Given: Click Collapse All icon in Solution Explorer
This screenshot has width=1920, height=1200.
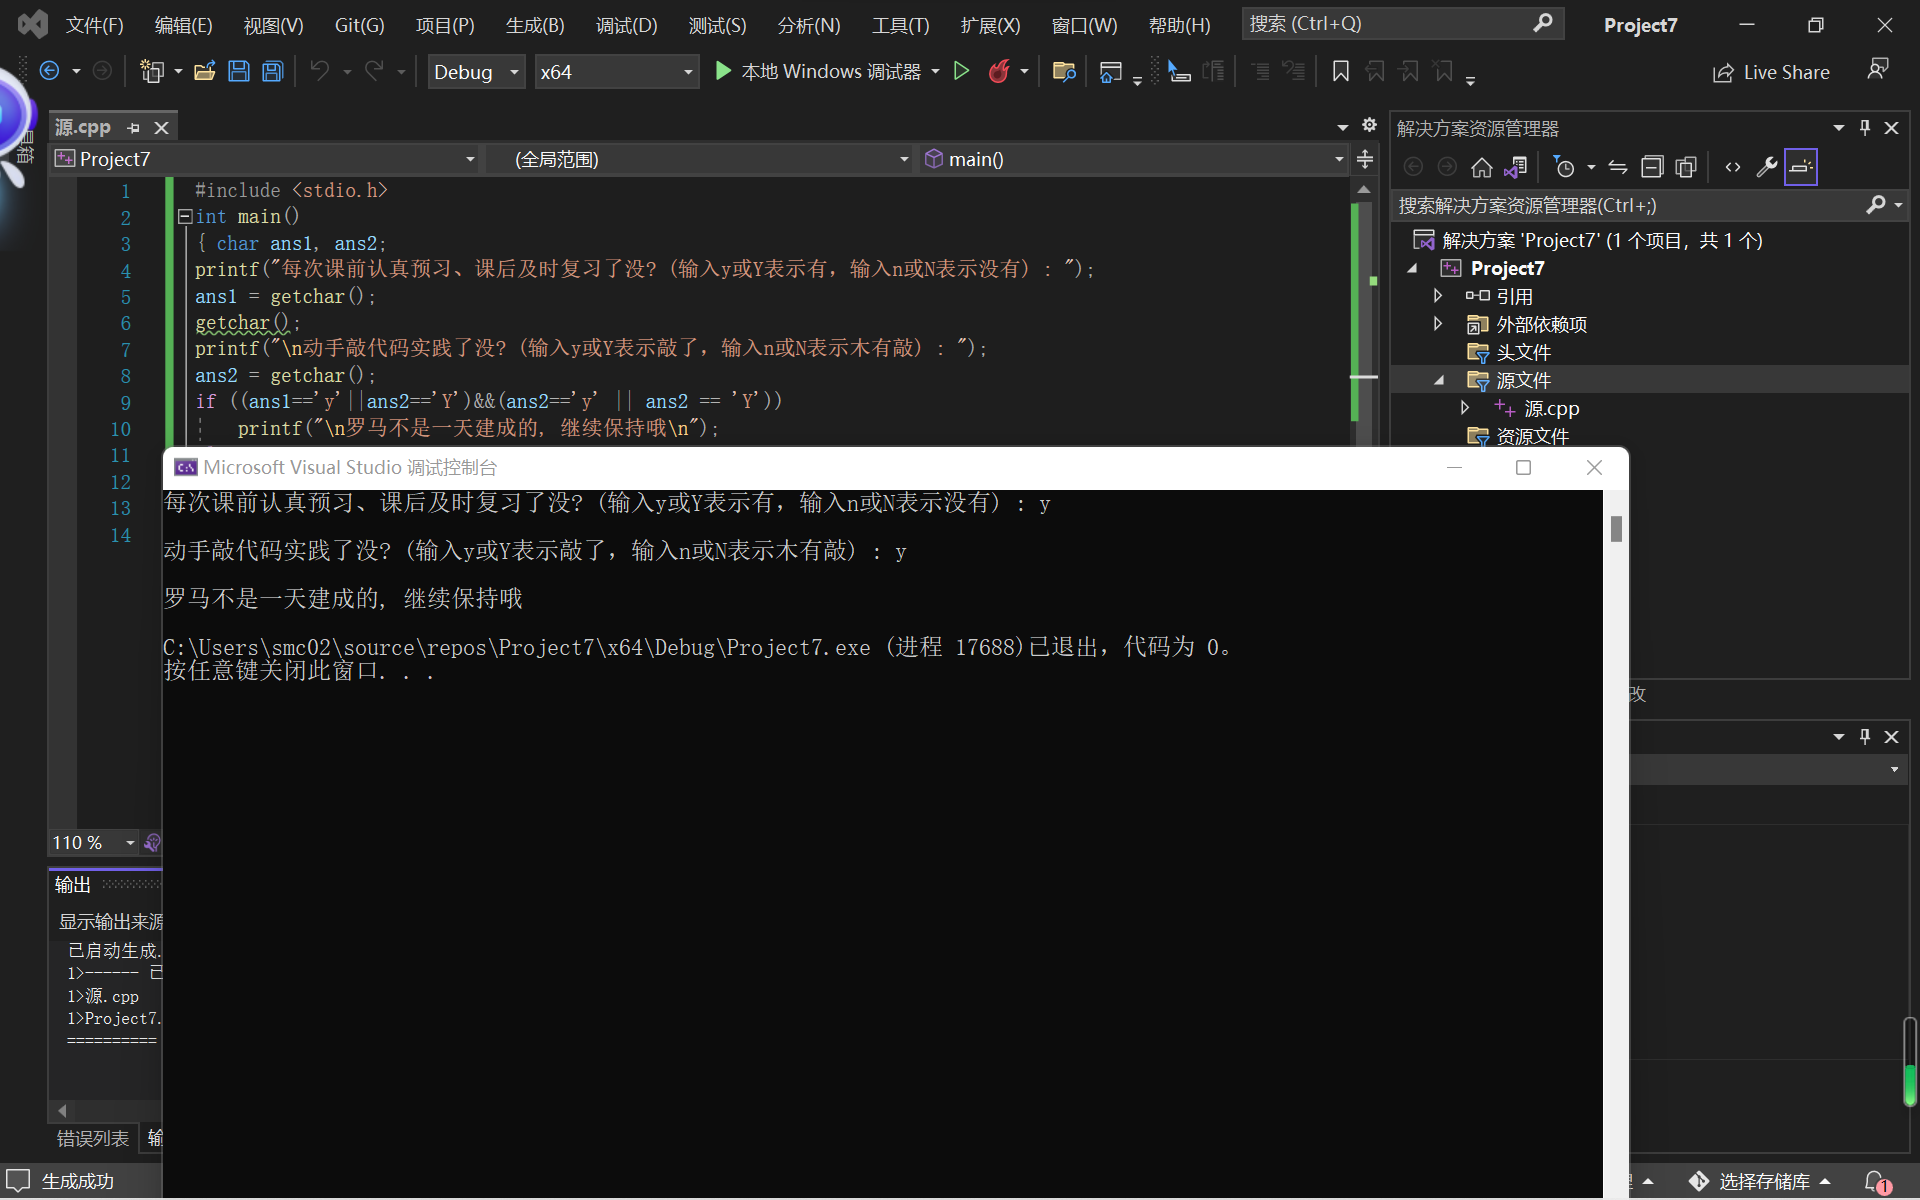Looking at the screenshot, I should coord(1652,167).
